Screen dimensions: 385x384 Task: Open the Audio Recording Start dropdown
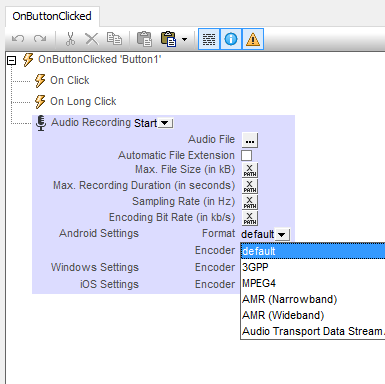[x=166, y=123]
